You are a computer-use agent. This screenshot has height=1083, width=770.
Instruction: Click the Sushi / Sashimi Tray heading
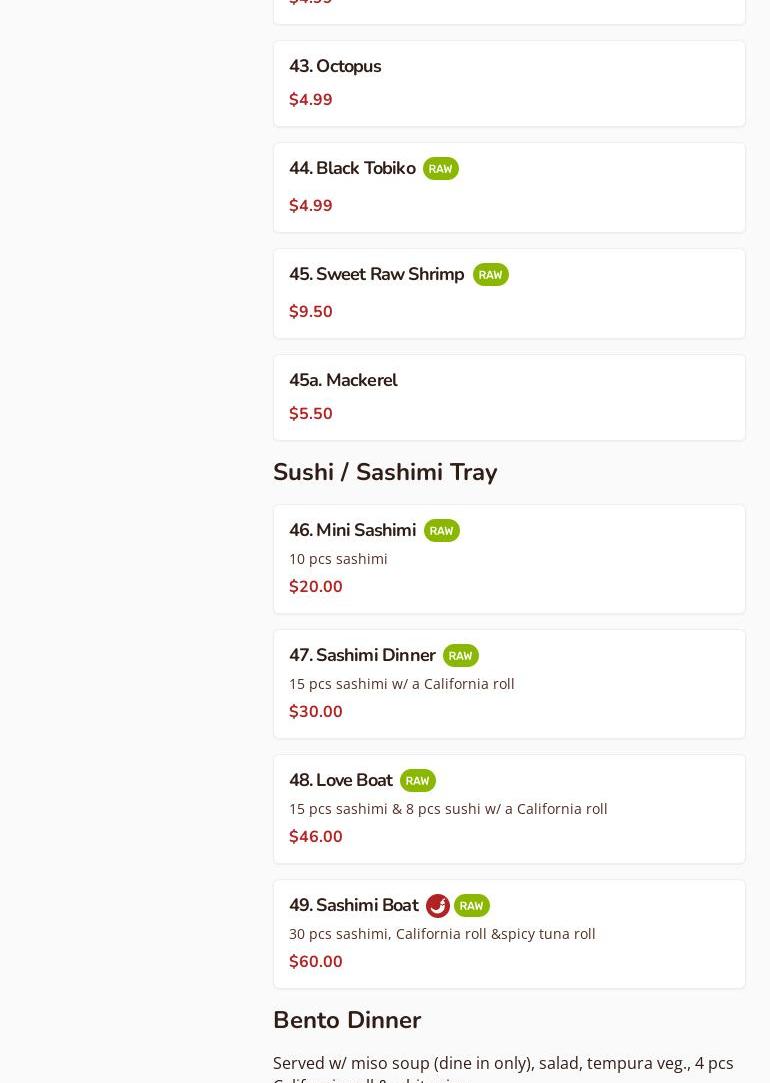pos(385,472)
